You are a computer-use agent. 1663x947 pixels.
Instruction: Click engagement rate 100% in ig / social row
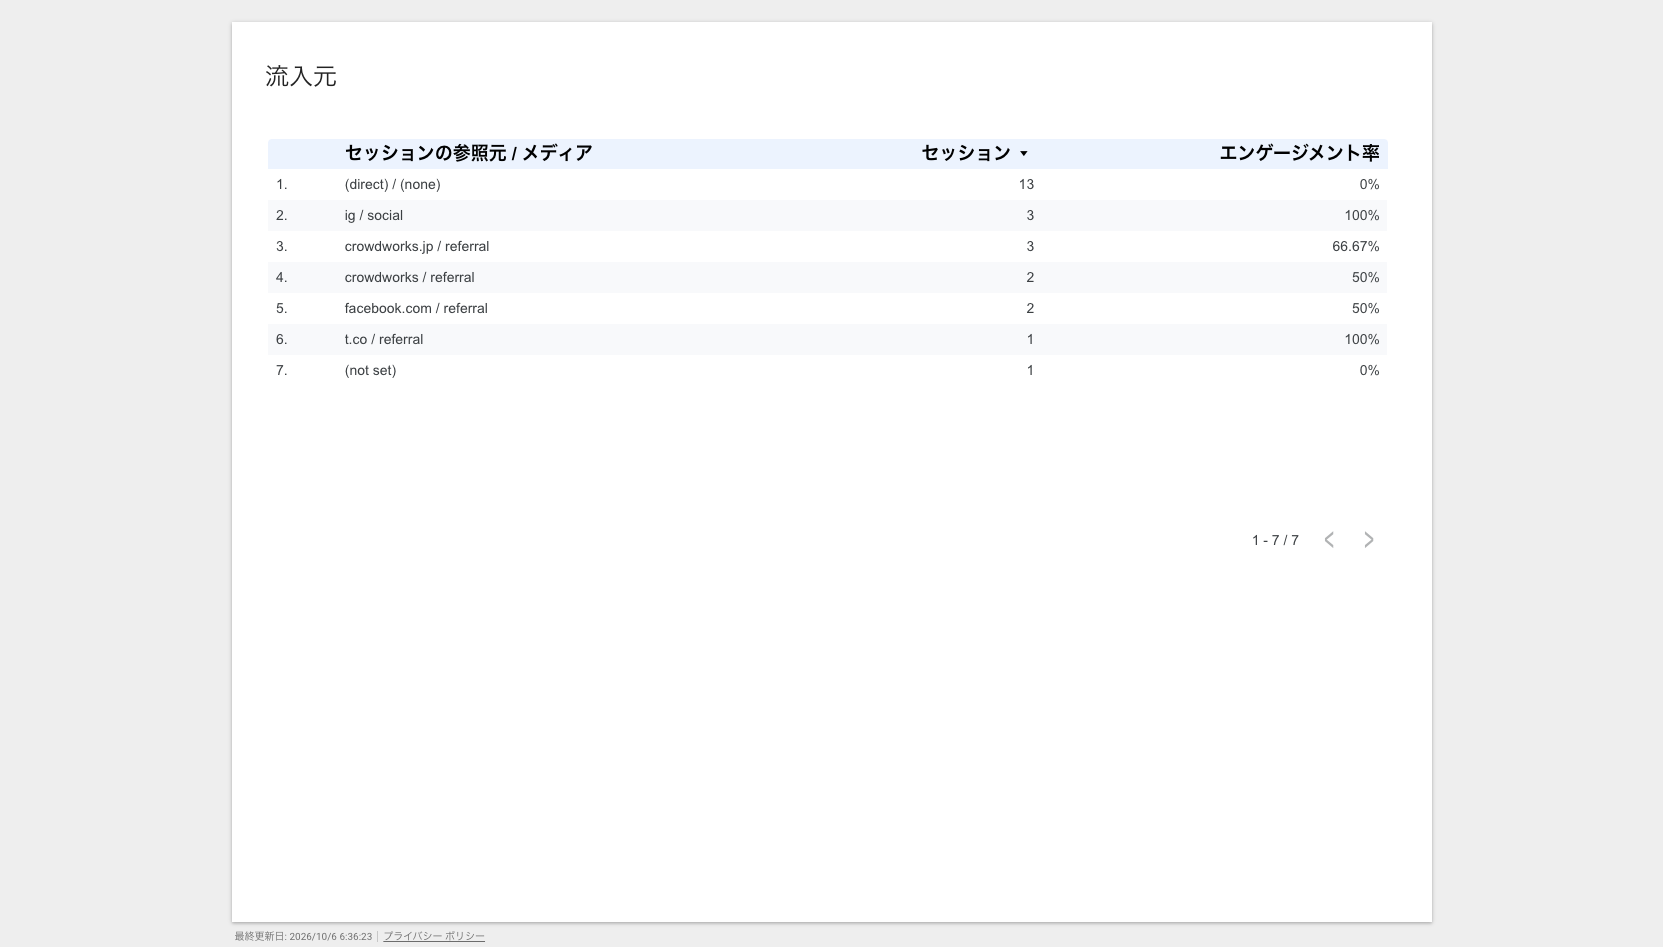coord(1361,215)
